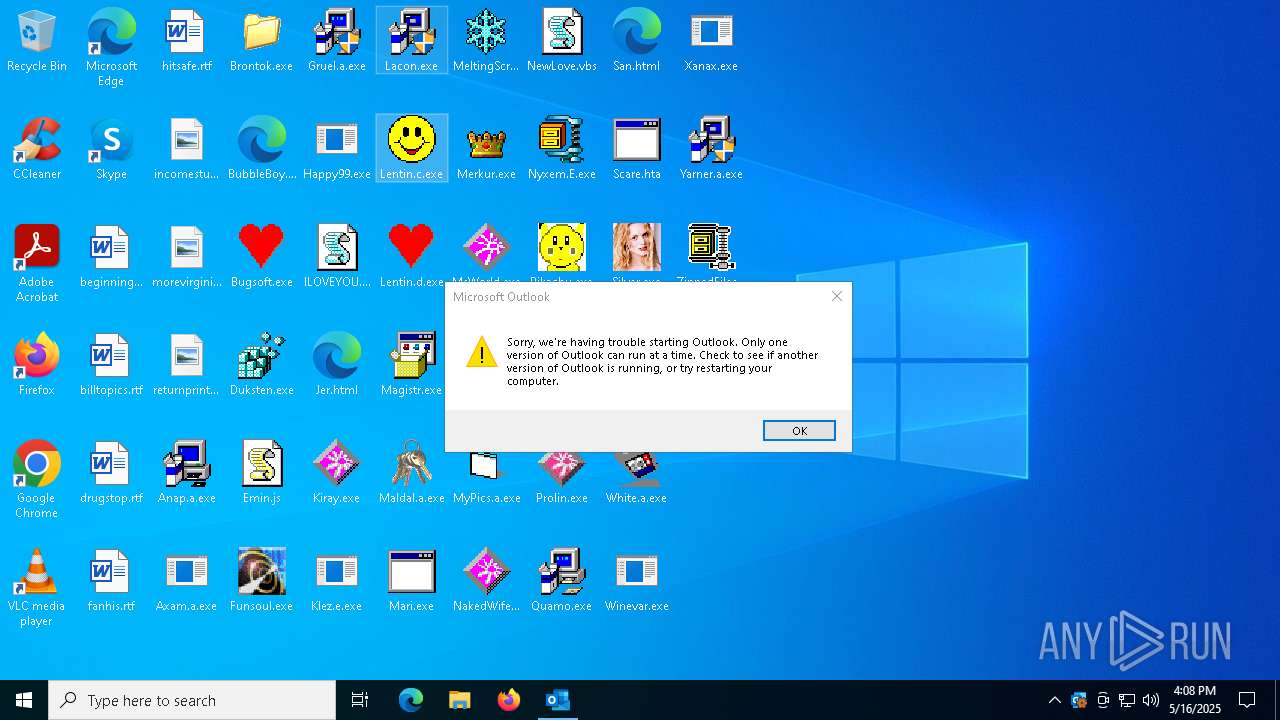Select the Brontok.exe folder icon
The width and height of the screenshot is (1280, 720).
point(261,42)
